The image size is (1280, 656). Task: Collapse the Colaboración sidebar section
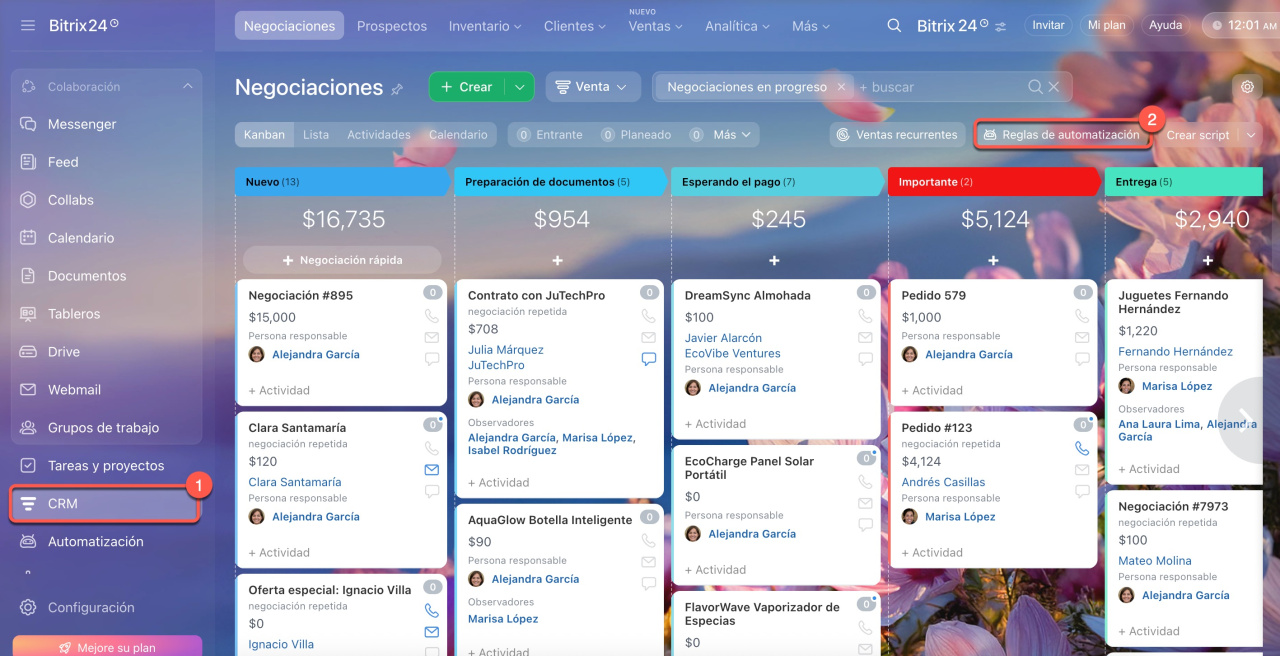[187, 87]
